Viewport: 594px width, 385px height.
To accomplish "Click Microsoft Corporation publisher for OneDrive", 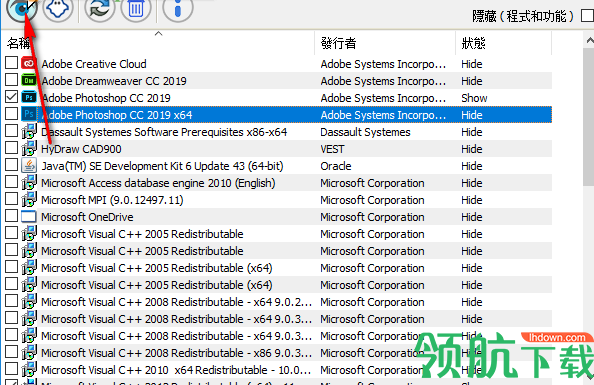I will pos(372,217).
